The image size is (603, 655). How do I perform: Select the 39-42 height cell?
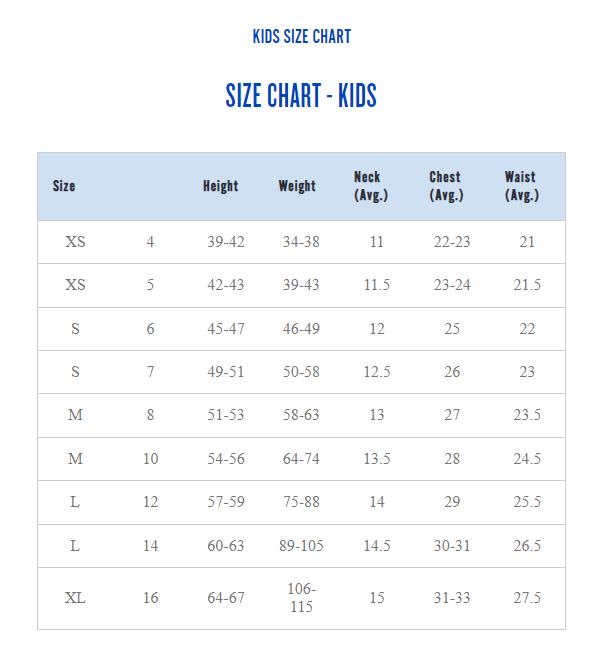click(225, 242)
